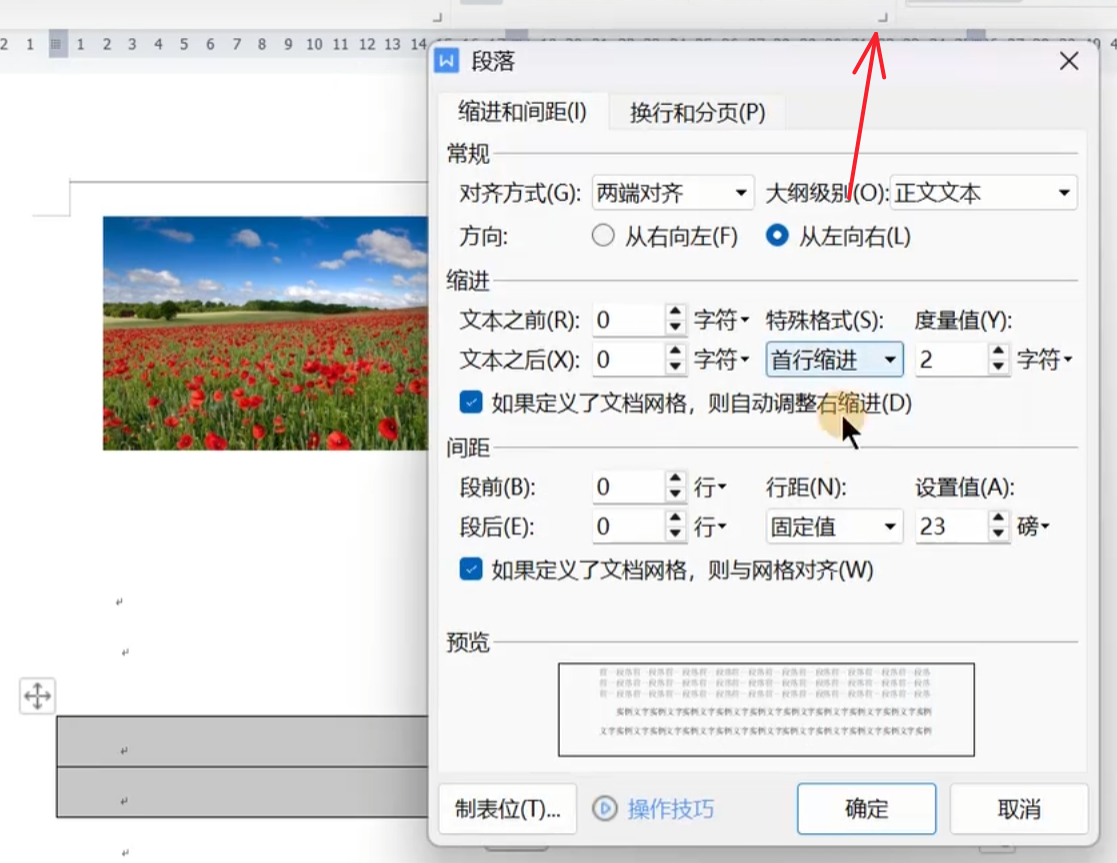The image size is (1117, 863).
Task: Open the 字符 unit dropdown for 文本之前
Action: coord(722,320)
